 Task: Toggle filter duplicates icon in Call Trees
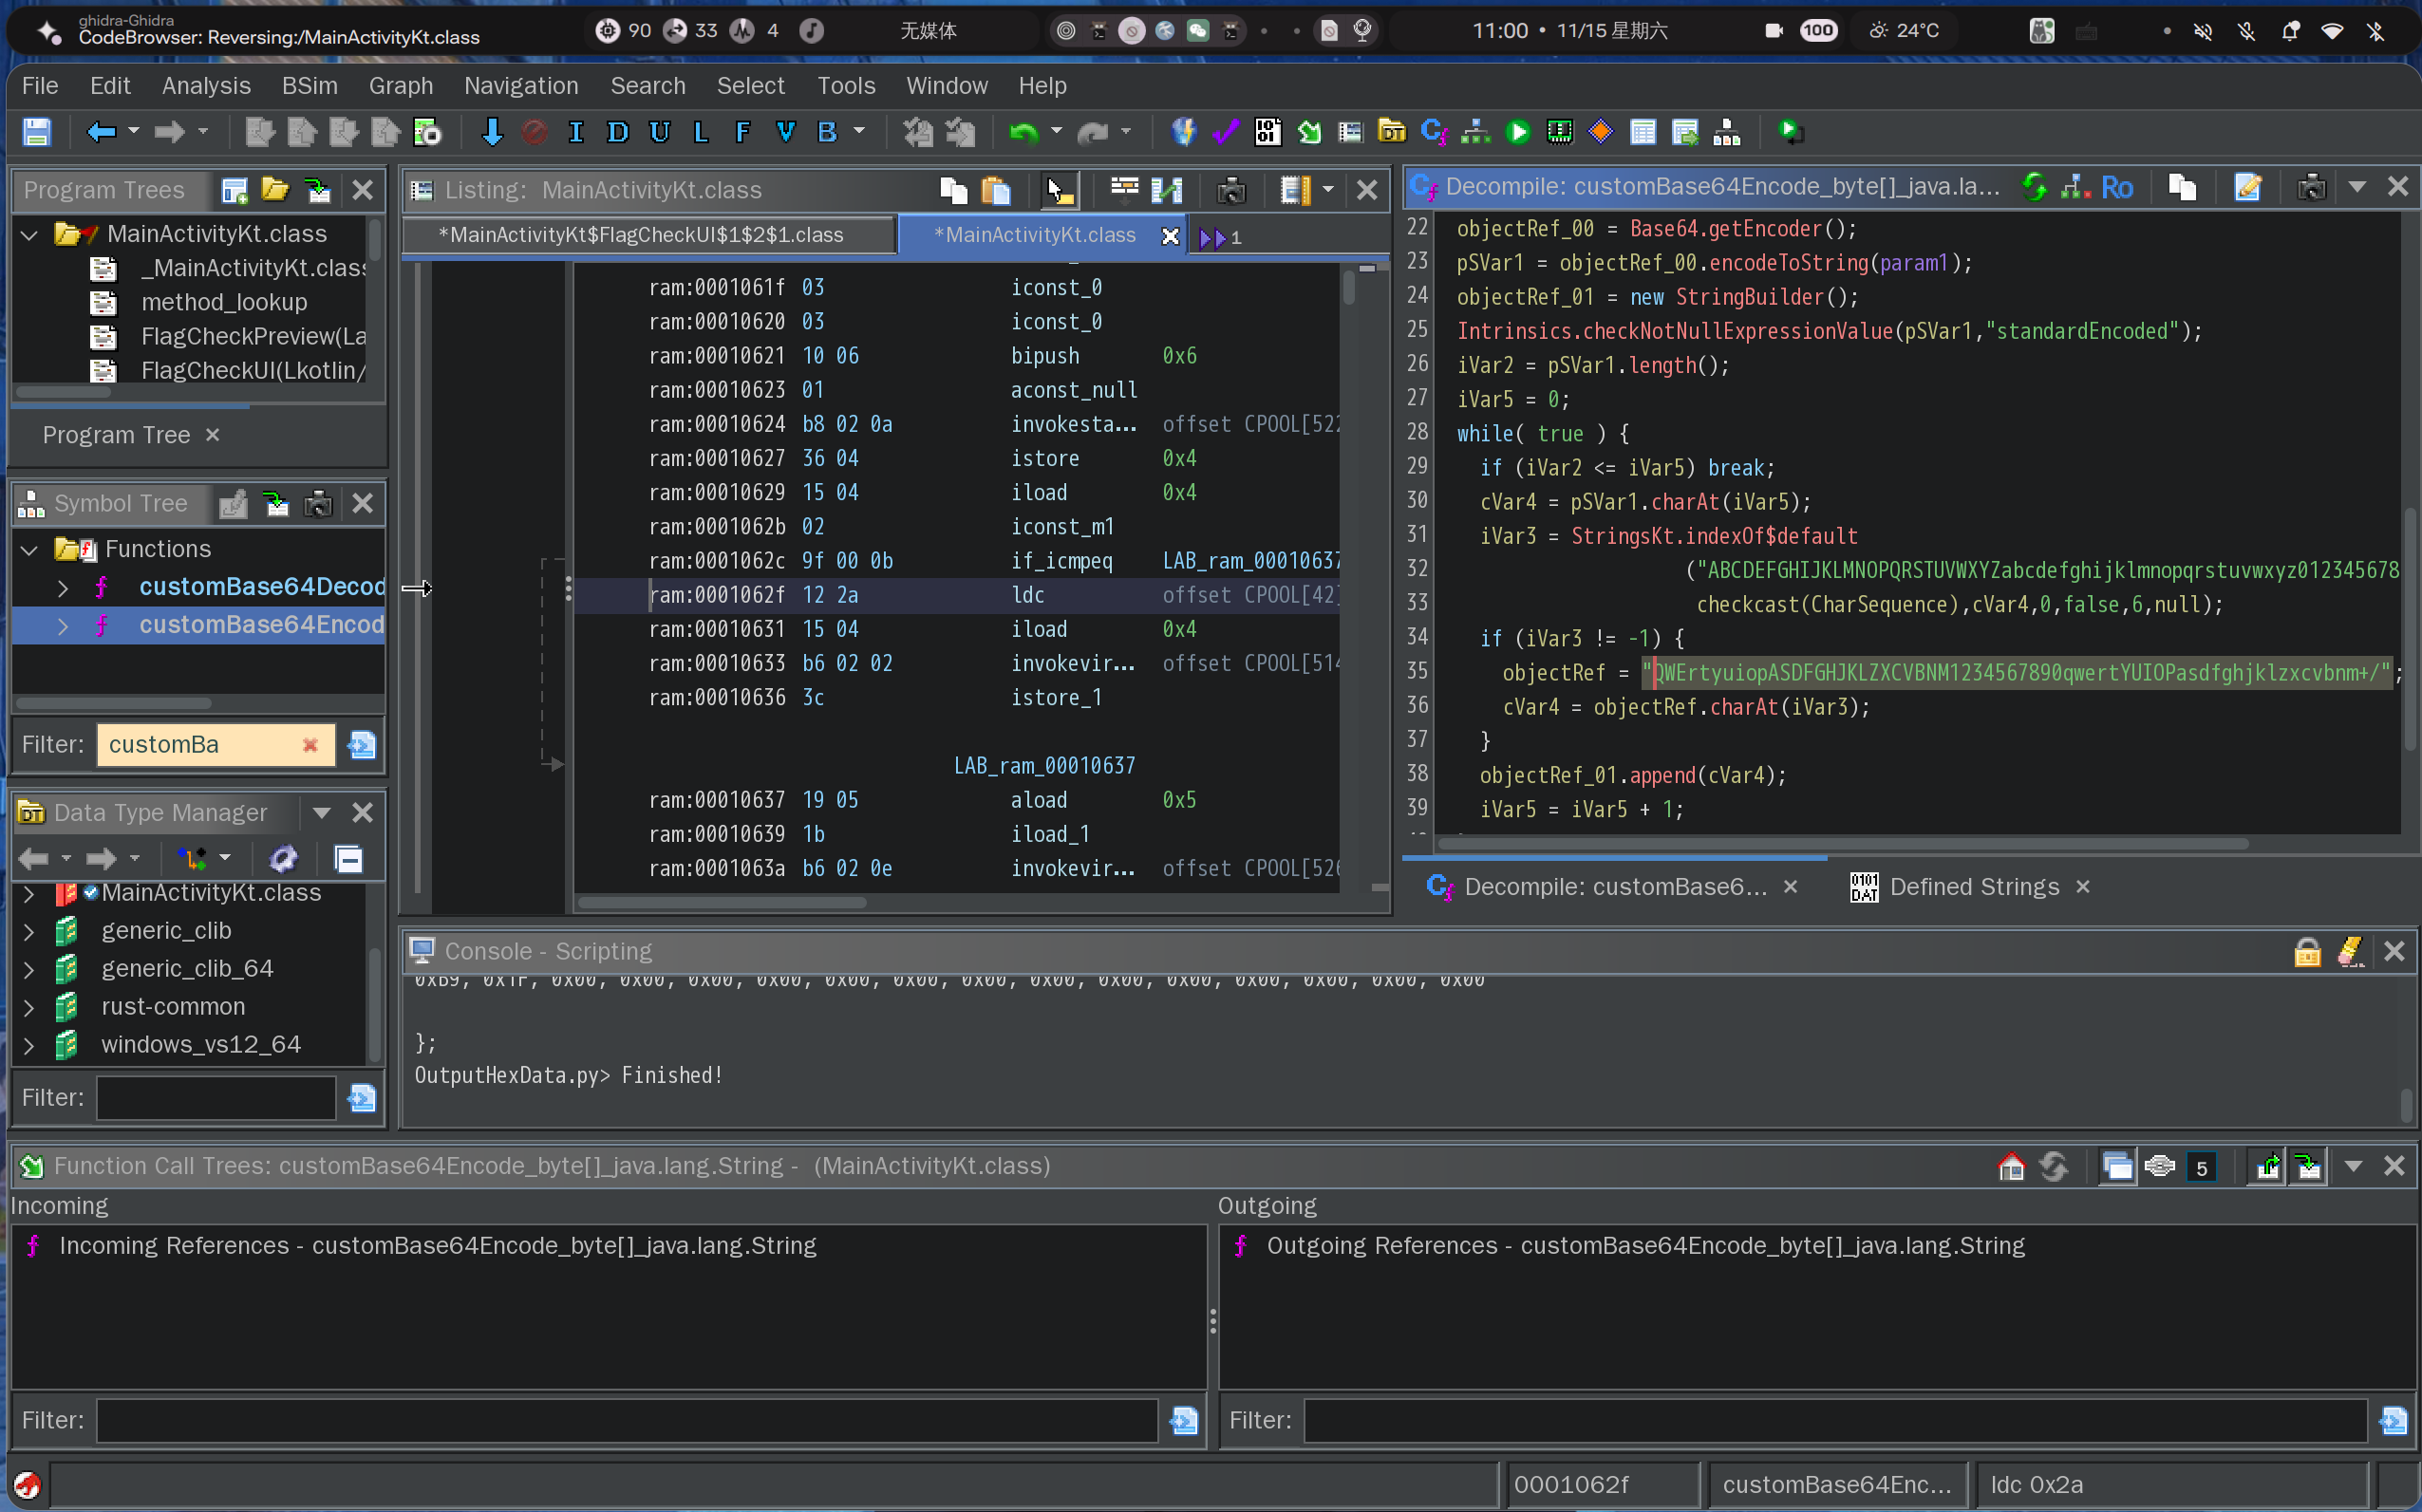tap(2117, 1166)
